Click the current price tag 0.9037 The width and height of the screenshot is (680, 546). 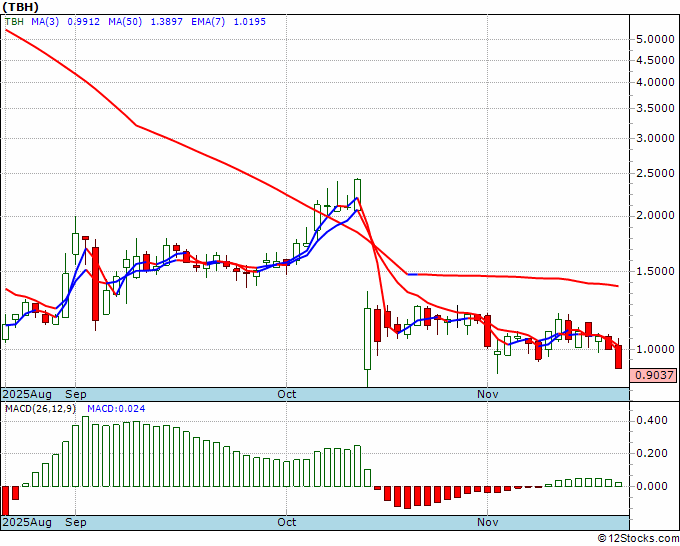pyautogui.click(x=654, y=375)
